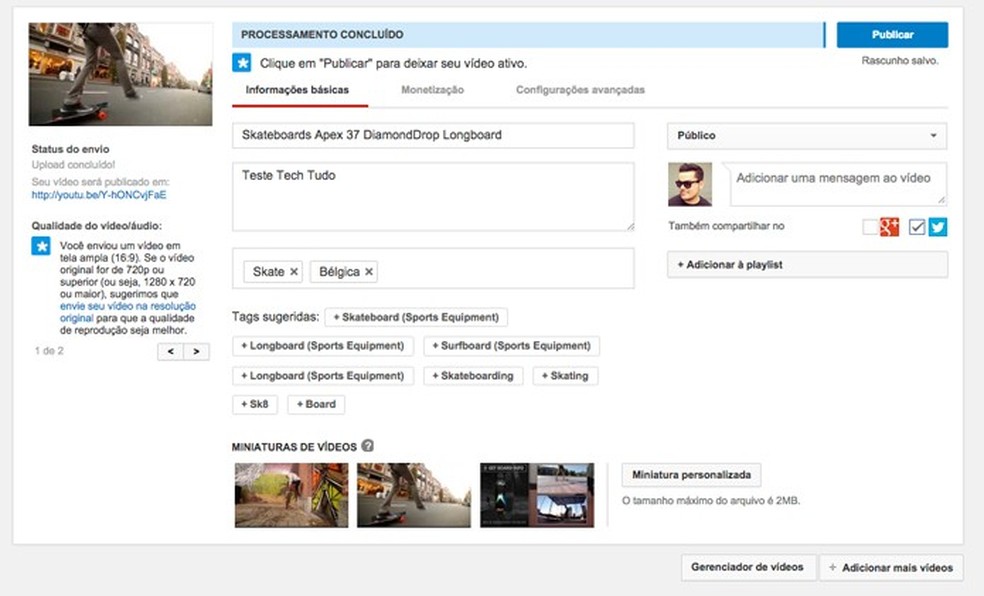Toggle the Google+ sharing checkbox
Screen dimensions: 984x596
point(870,227)
